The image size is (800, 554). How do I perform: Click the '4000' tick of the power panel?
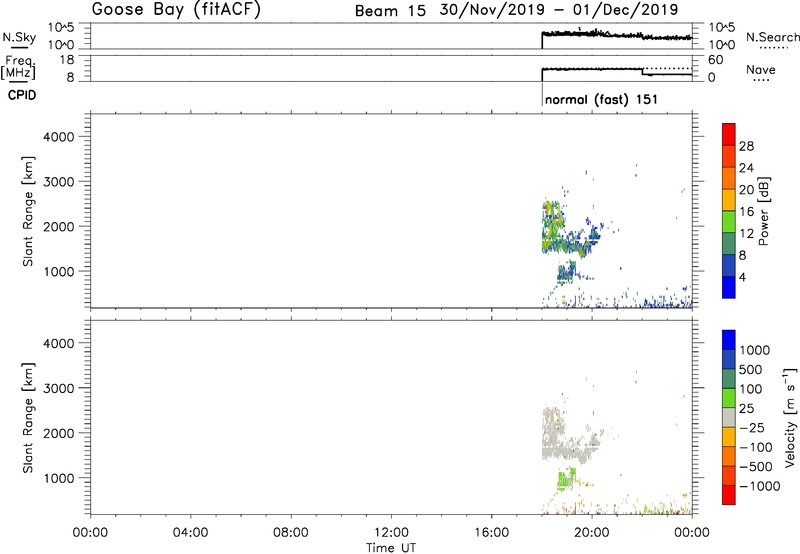click(59, 137)
